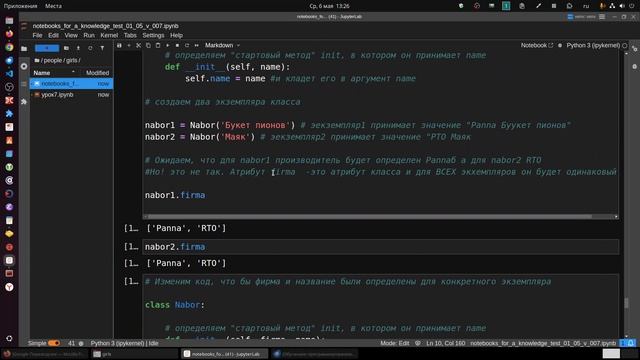Sort files by the Modified column header
The width and height of the screenshot is (640, 360).
(97, 73)
